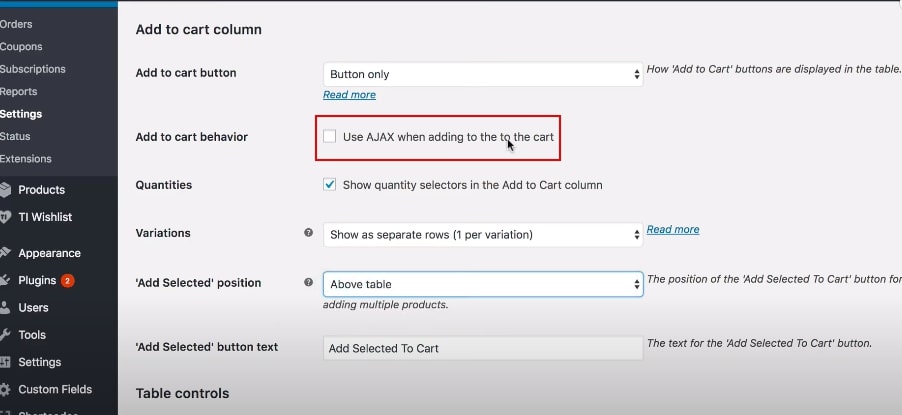The image size is (902, 415).
Task: Click the Custom Fields gear icon
Action: pyautogui.click(x=6, y=390)
